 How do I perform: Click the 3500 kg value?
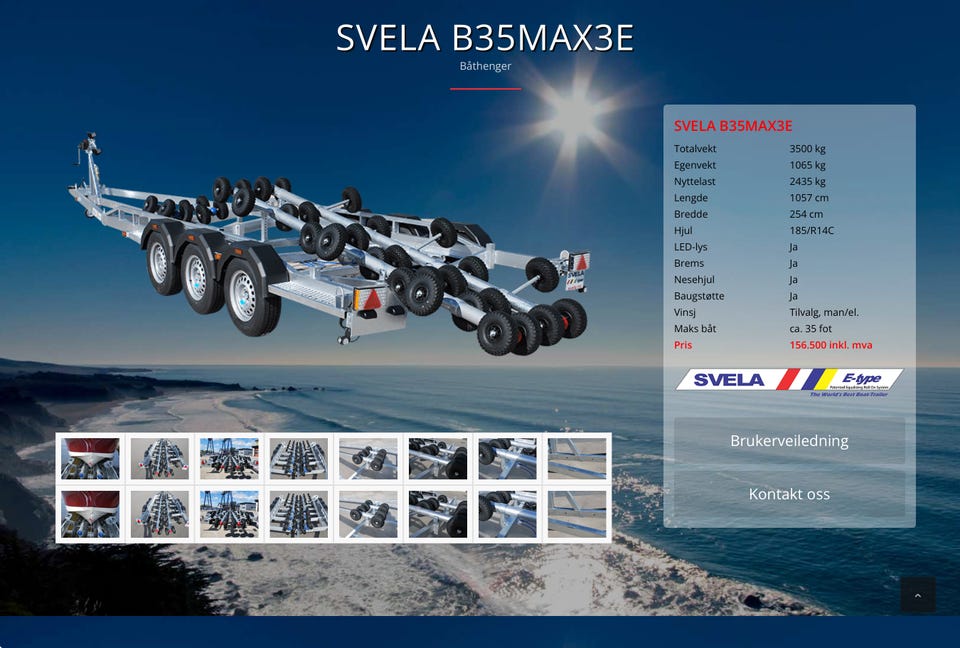808,149
